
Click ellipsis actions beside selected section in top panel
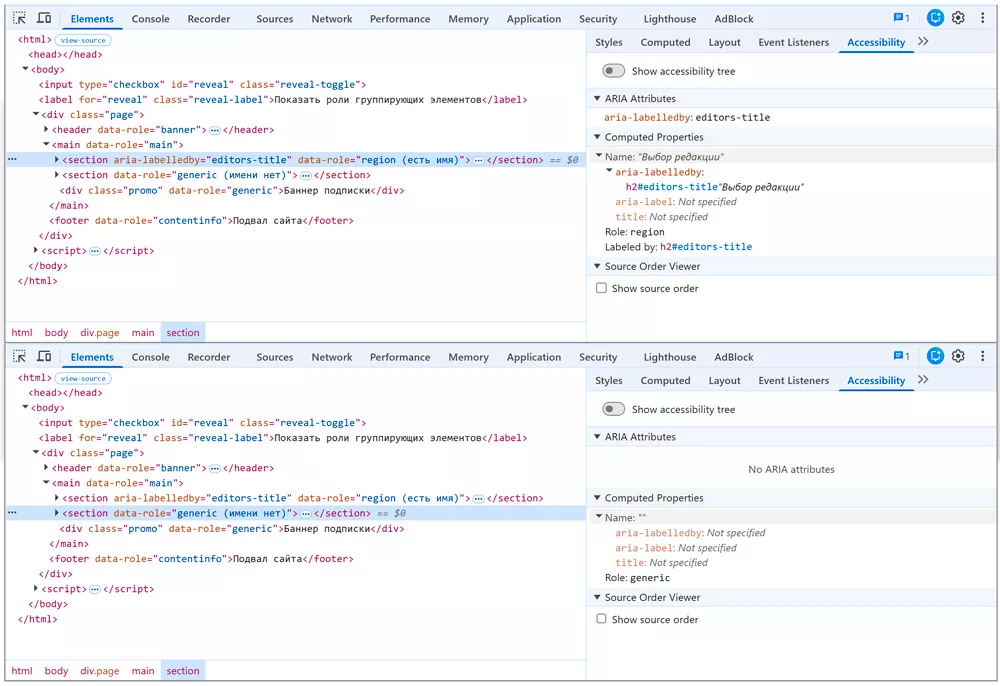coord(12,159)
